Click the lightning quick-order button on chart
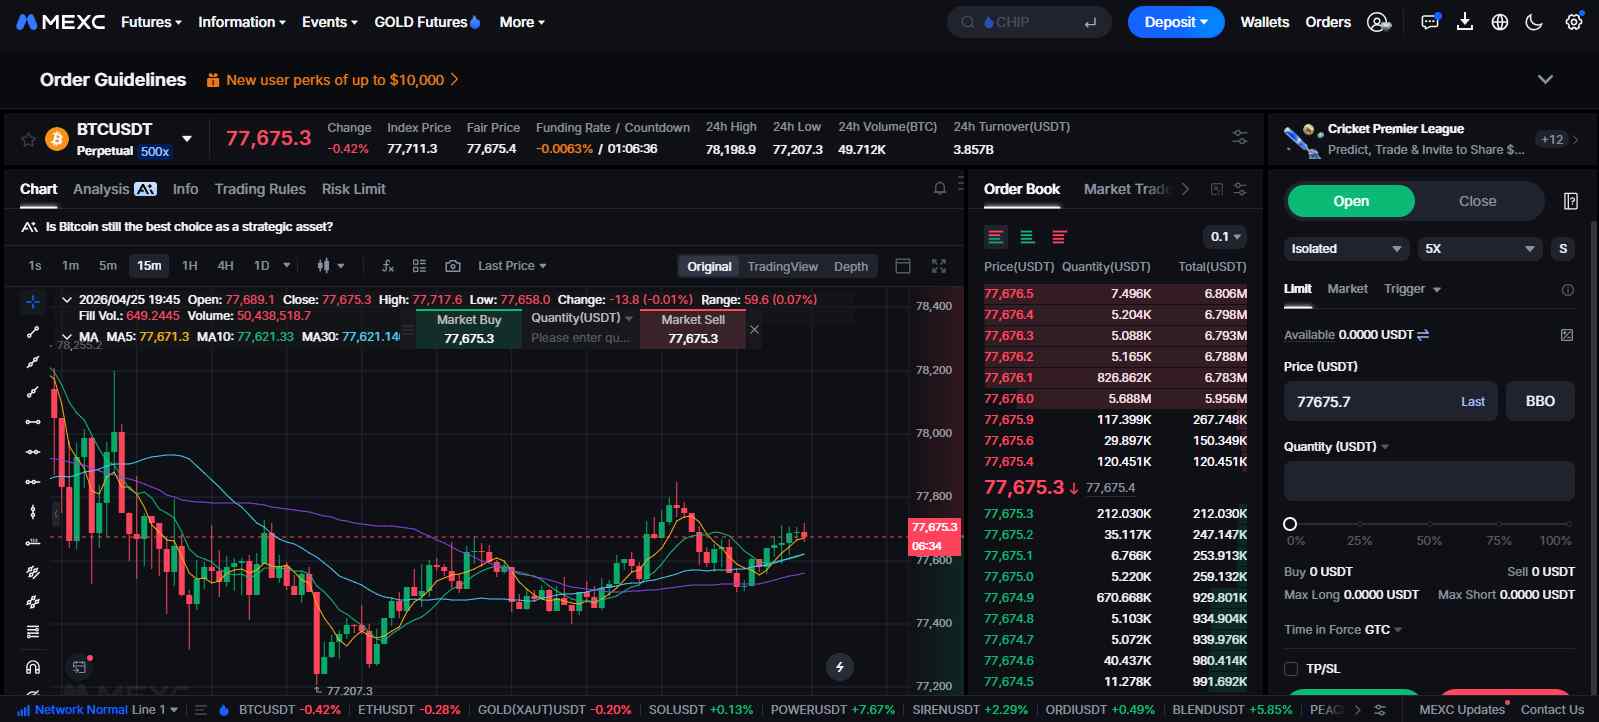 pos(840,667)
